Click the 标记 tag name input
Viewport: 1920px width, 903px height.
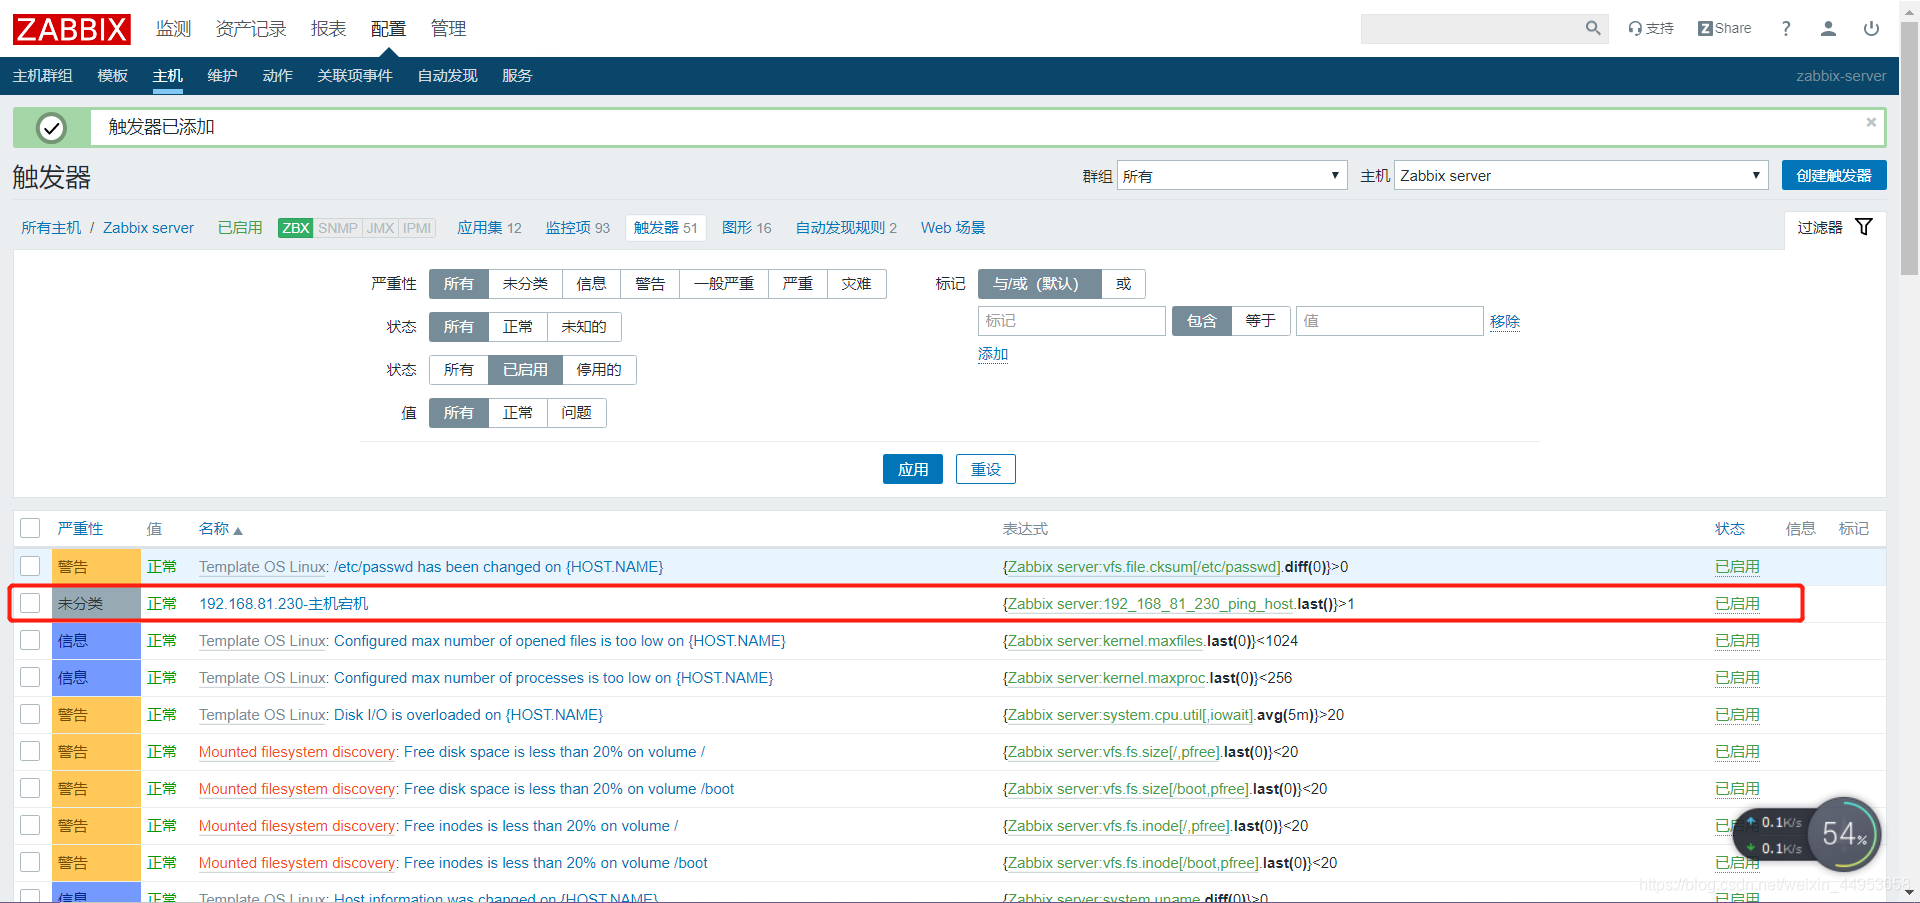tap(1071, 321)
